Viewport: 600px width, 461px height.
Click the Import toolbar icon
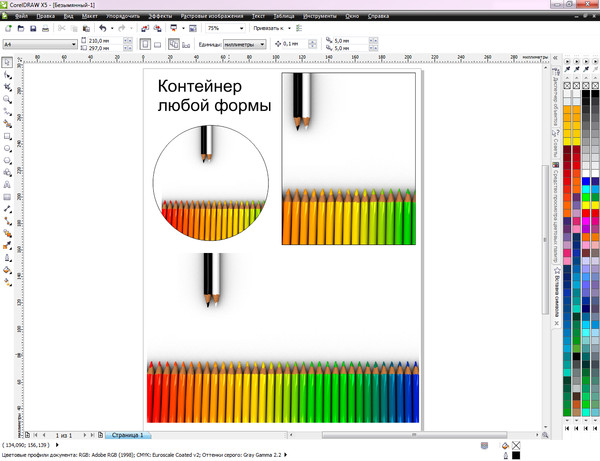point(145,28)
